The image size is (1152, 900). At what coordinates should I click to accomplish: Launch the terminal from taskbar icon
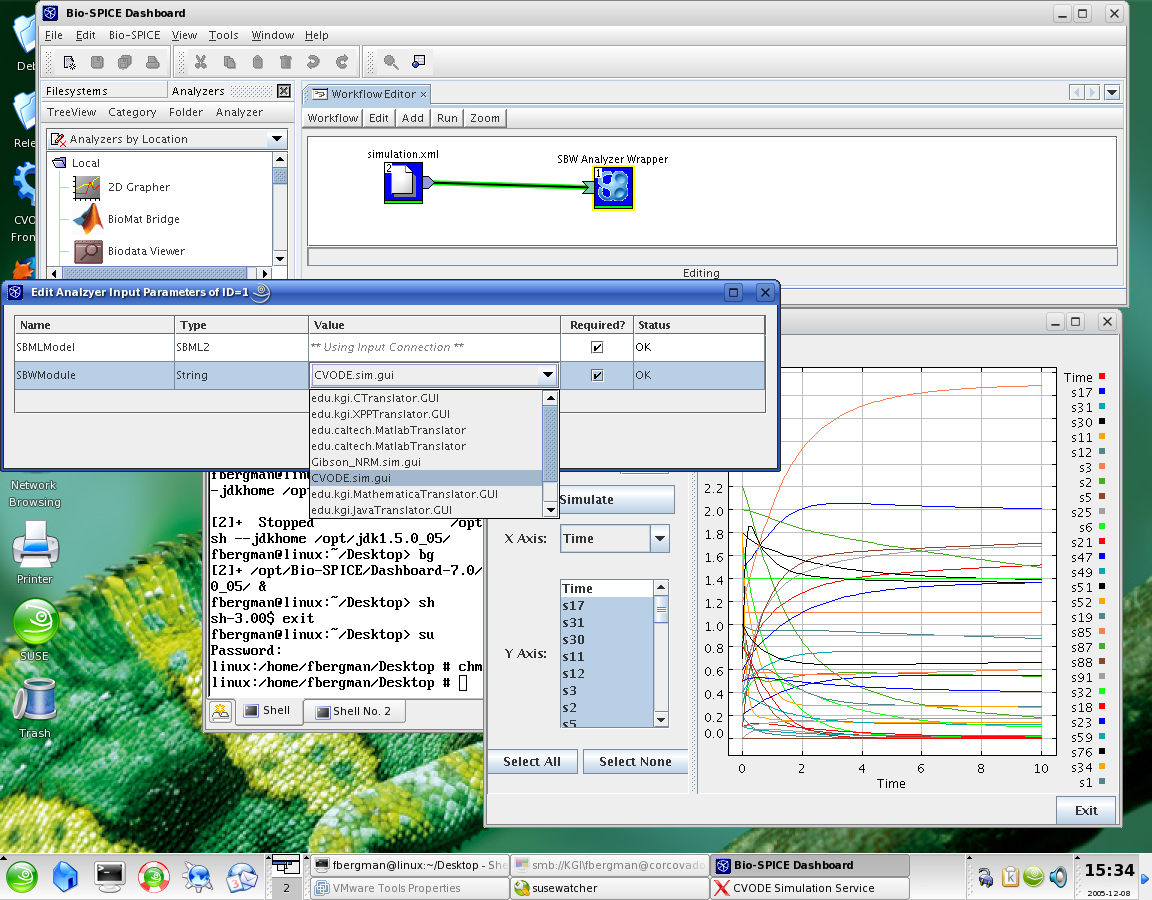click(x=109, y=876)
